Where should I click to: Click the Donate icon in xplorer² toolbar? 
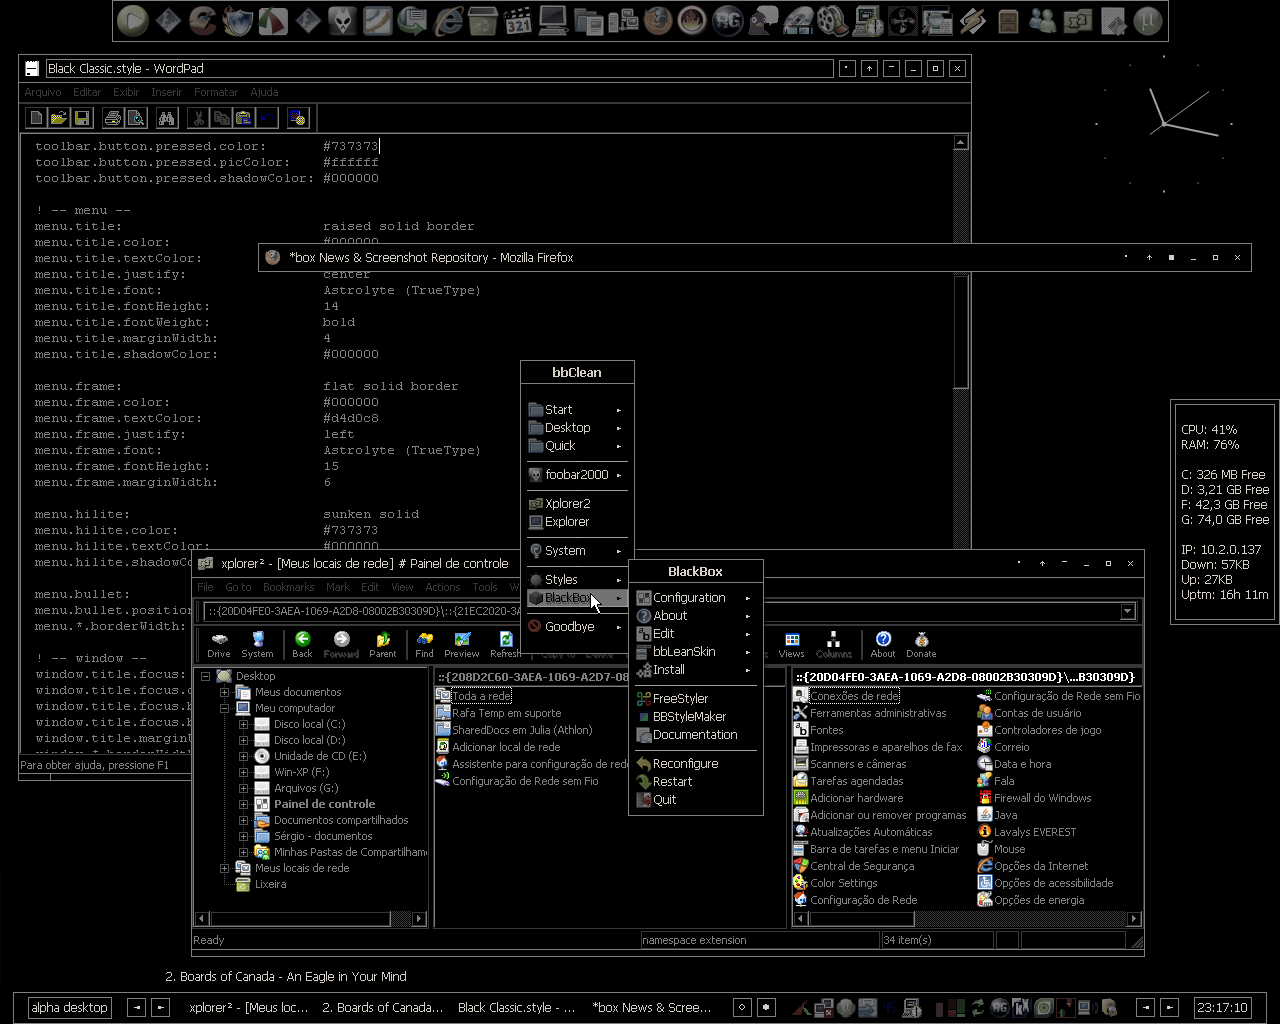click(x=922, y=645)
